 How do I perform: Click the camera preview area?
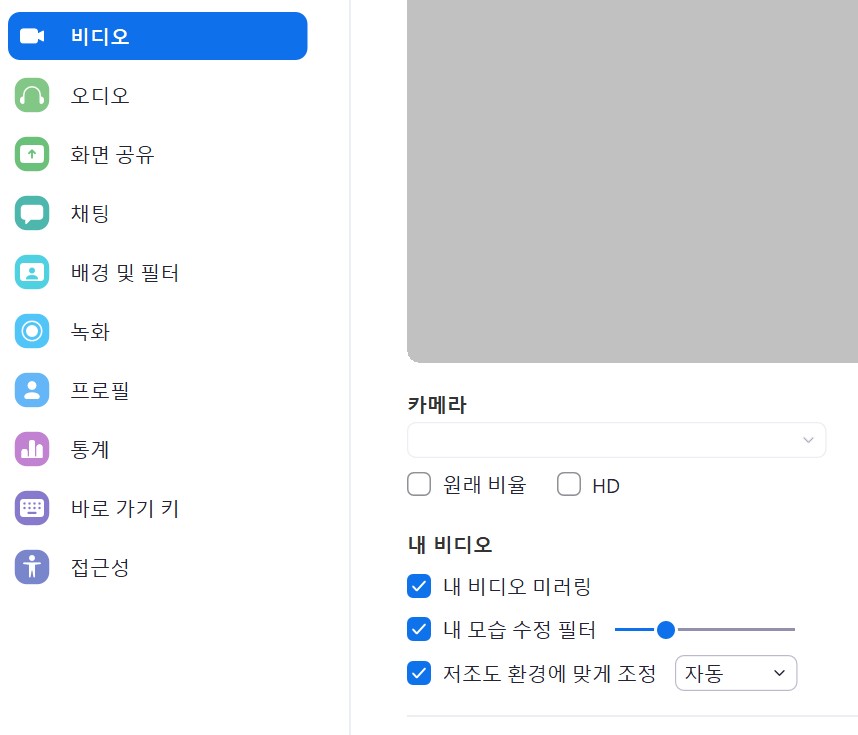630,180
